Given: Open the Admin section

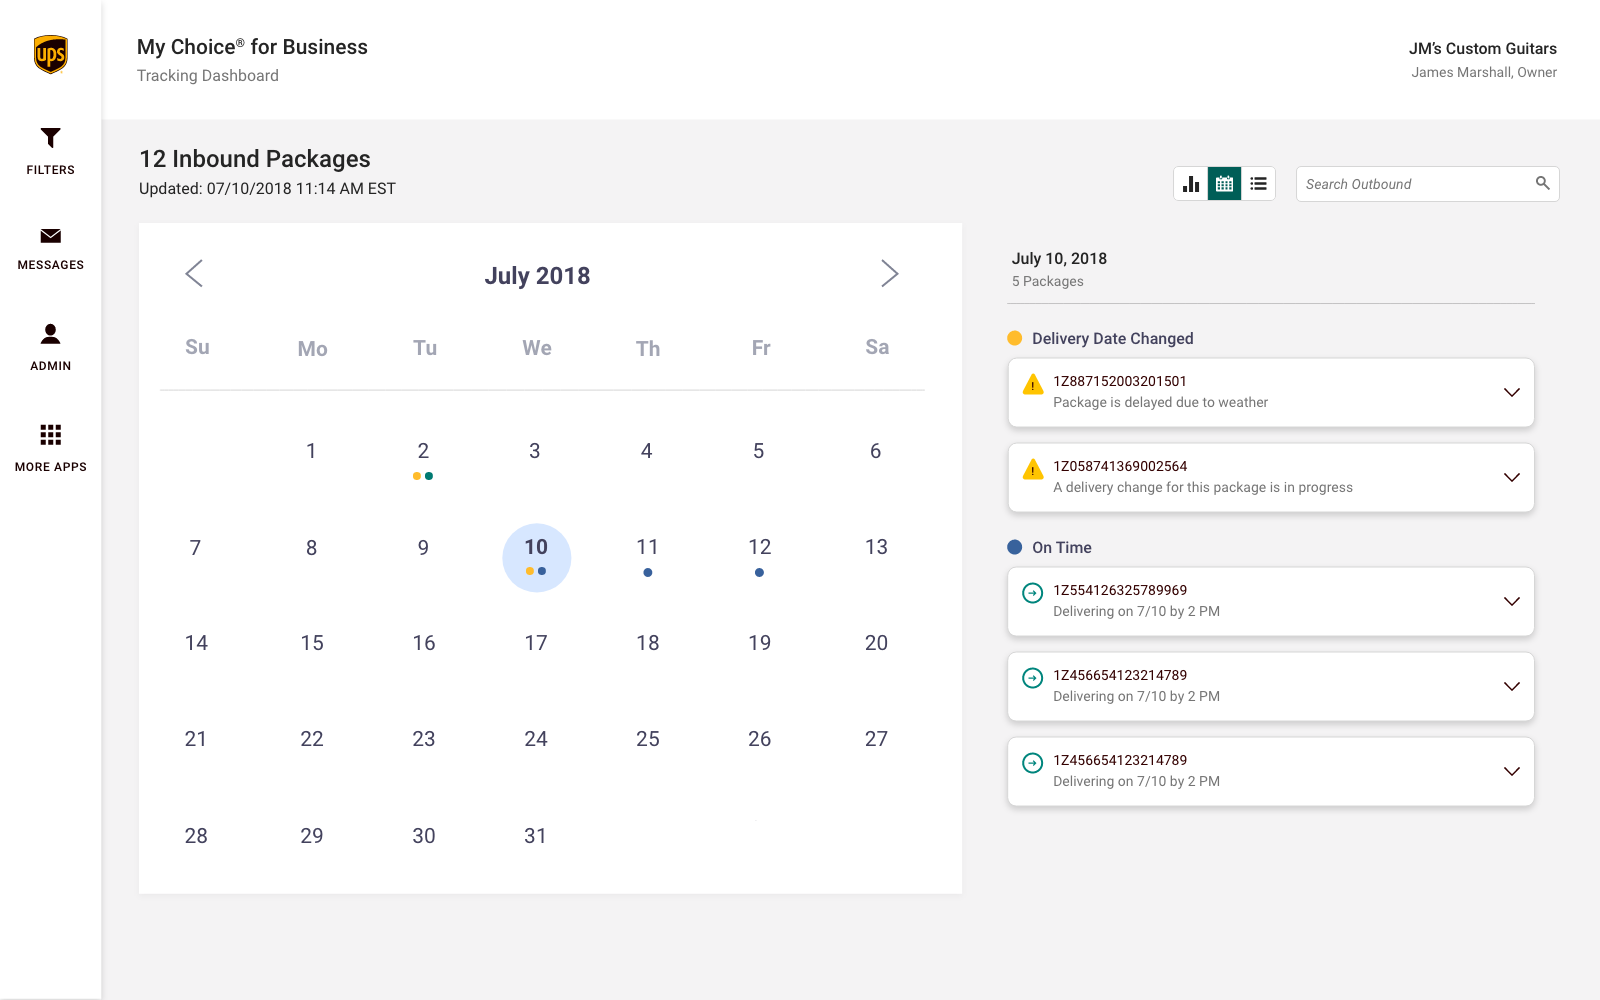Looking at the screenshot, I should point(50,347).
